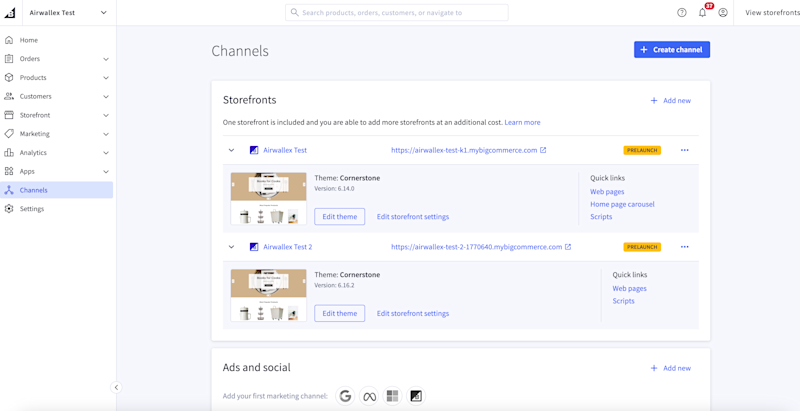
Task: Expand the Storefront submenu chevron
Action: pos(106,115)
